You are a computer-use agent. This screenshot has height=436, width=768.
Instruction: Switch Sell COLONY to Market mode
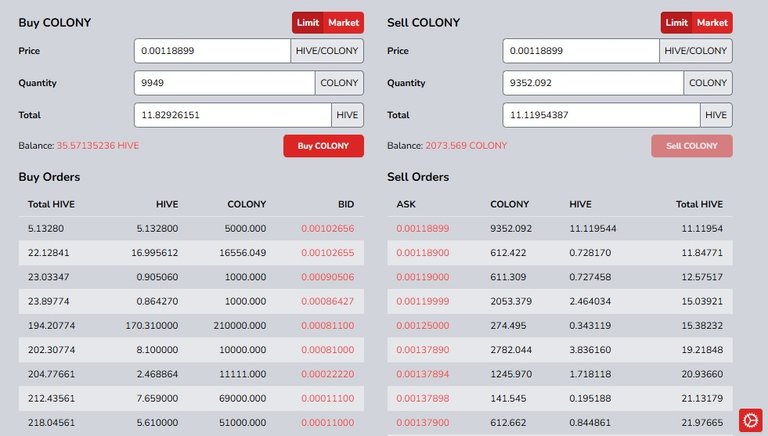point(712,22)
